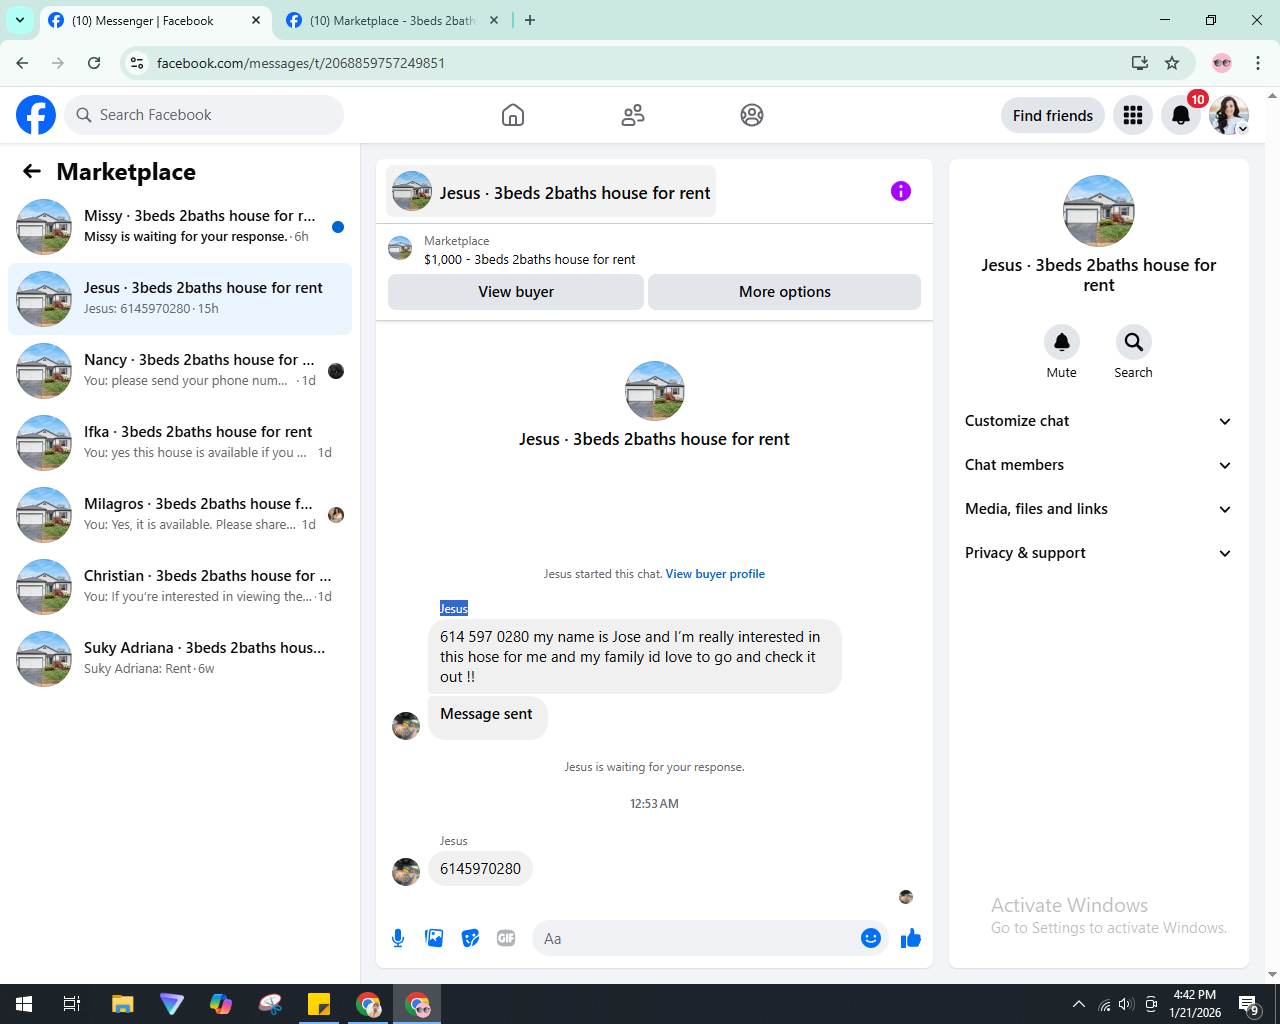Open the emoji picker in message box
The width and height of the screenshot is (1280, 1024).
click(871, 938)
